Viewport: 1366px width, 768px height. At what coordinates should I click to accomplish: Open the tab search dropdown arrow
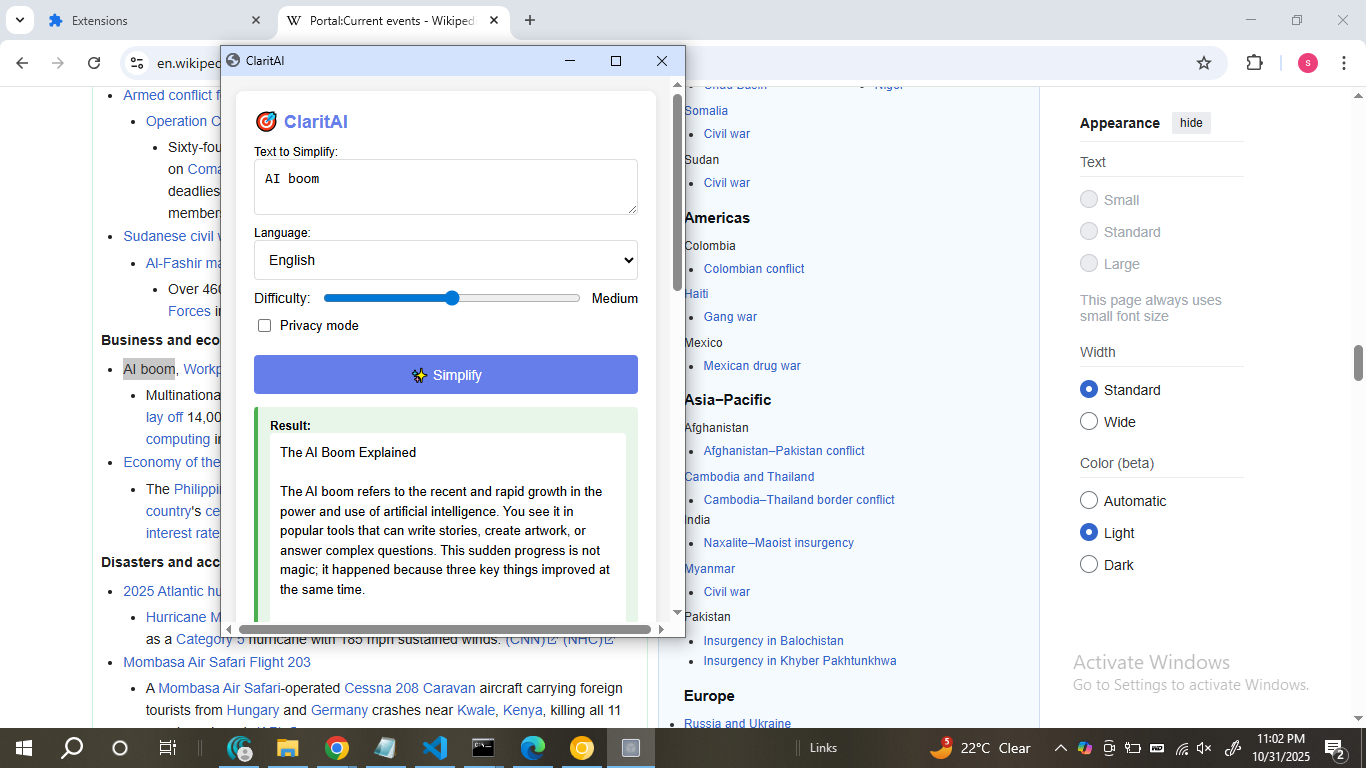(x=19, y=20)
